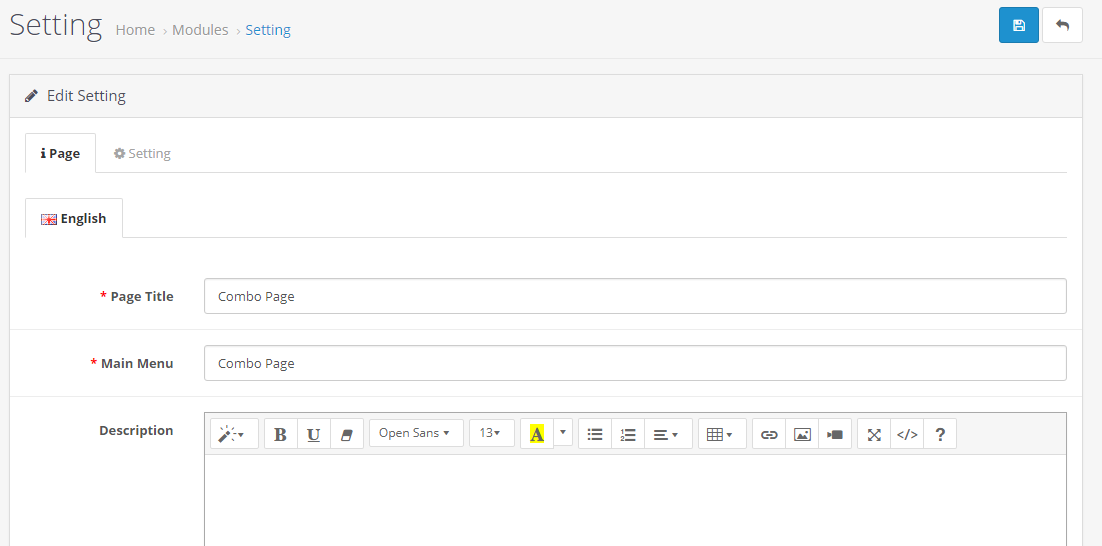Click the blue Save icon button
This screenshot has width=1102, height=546.
[x=1018, y=25]
